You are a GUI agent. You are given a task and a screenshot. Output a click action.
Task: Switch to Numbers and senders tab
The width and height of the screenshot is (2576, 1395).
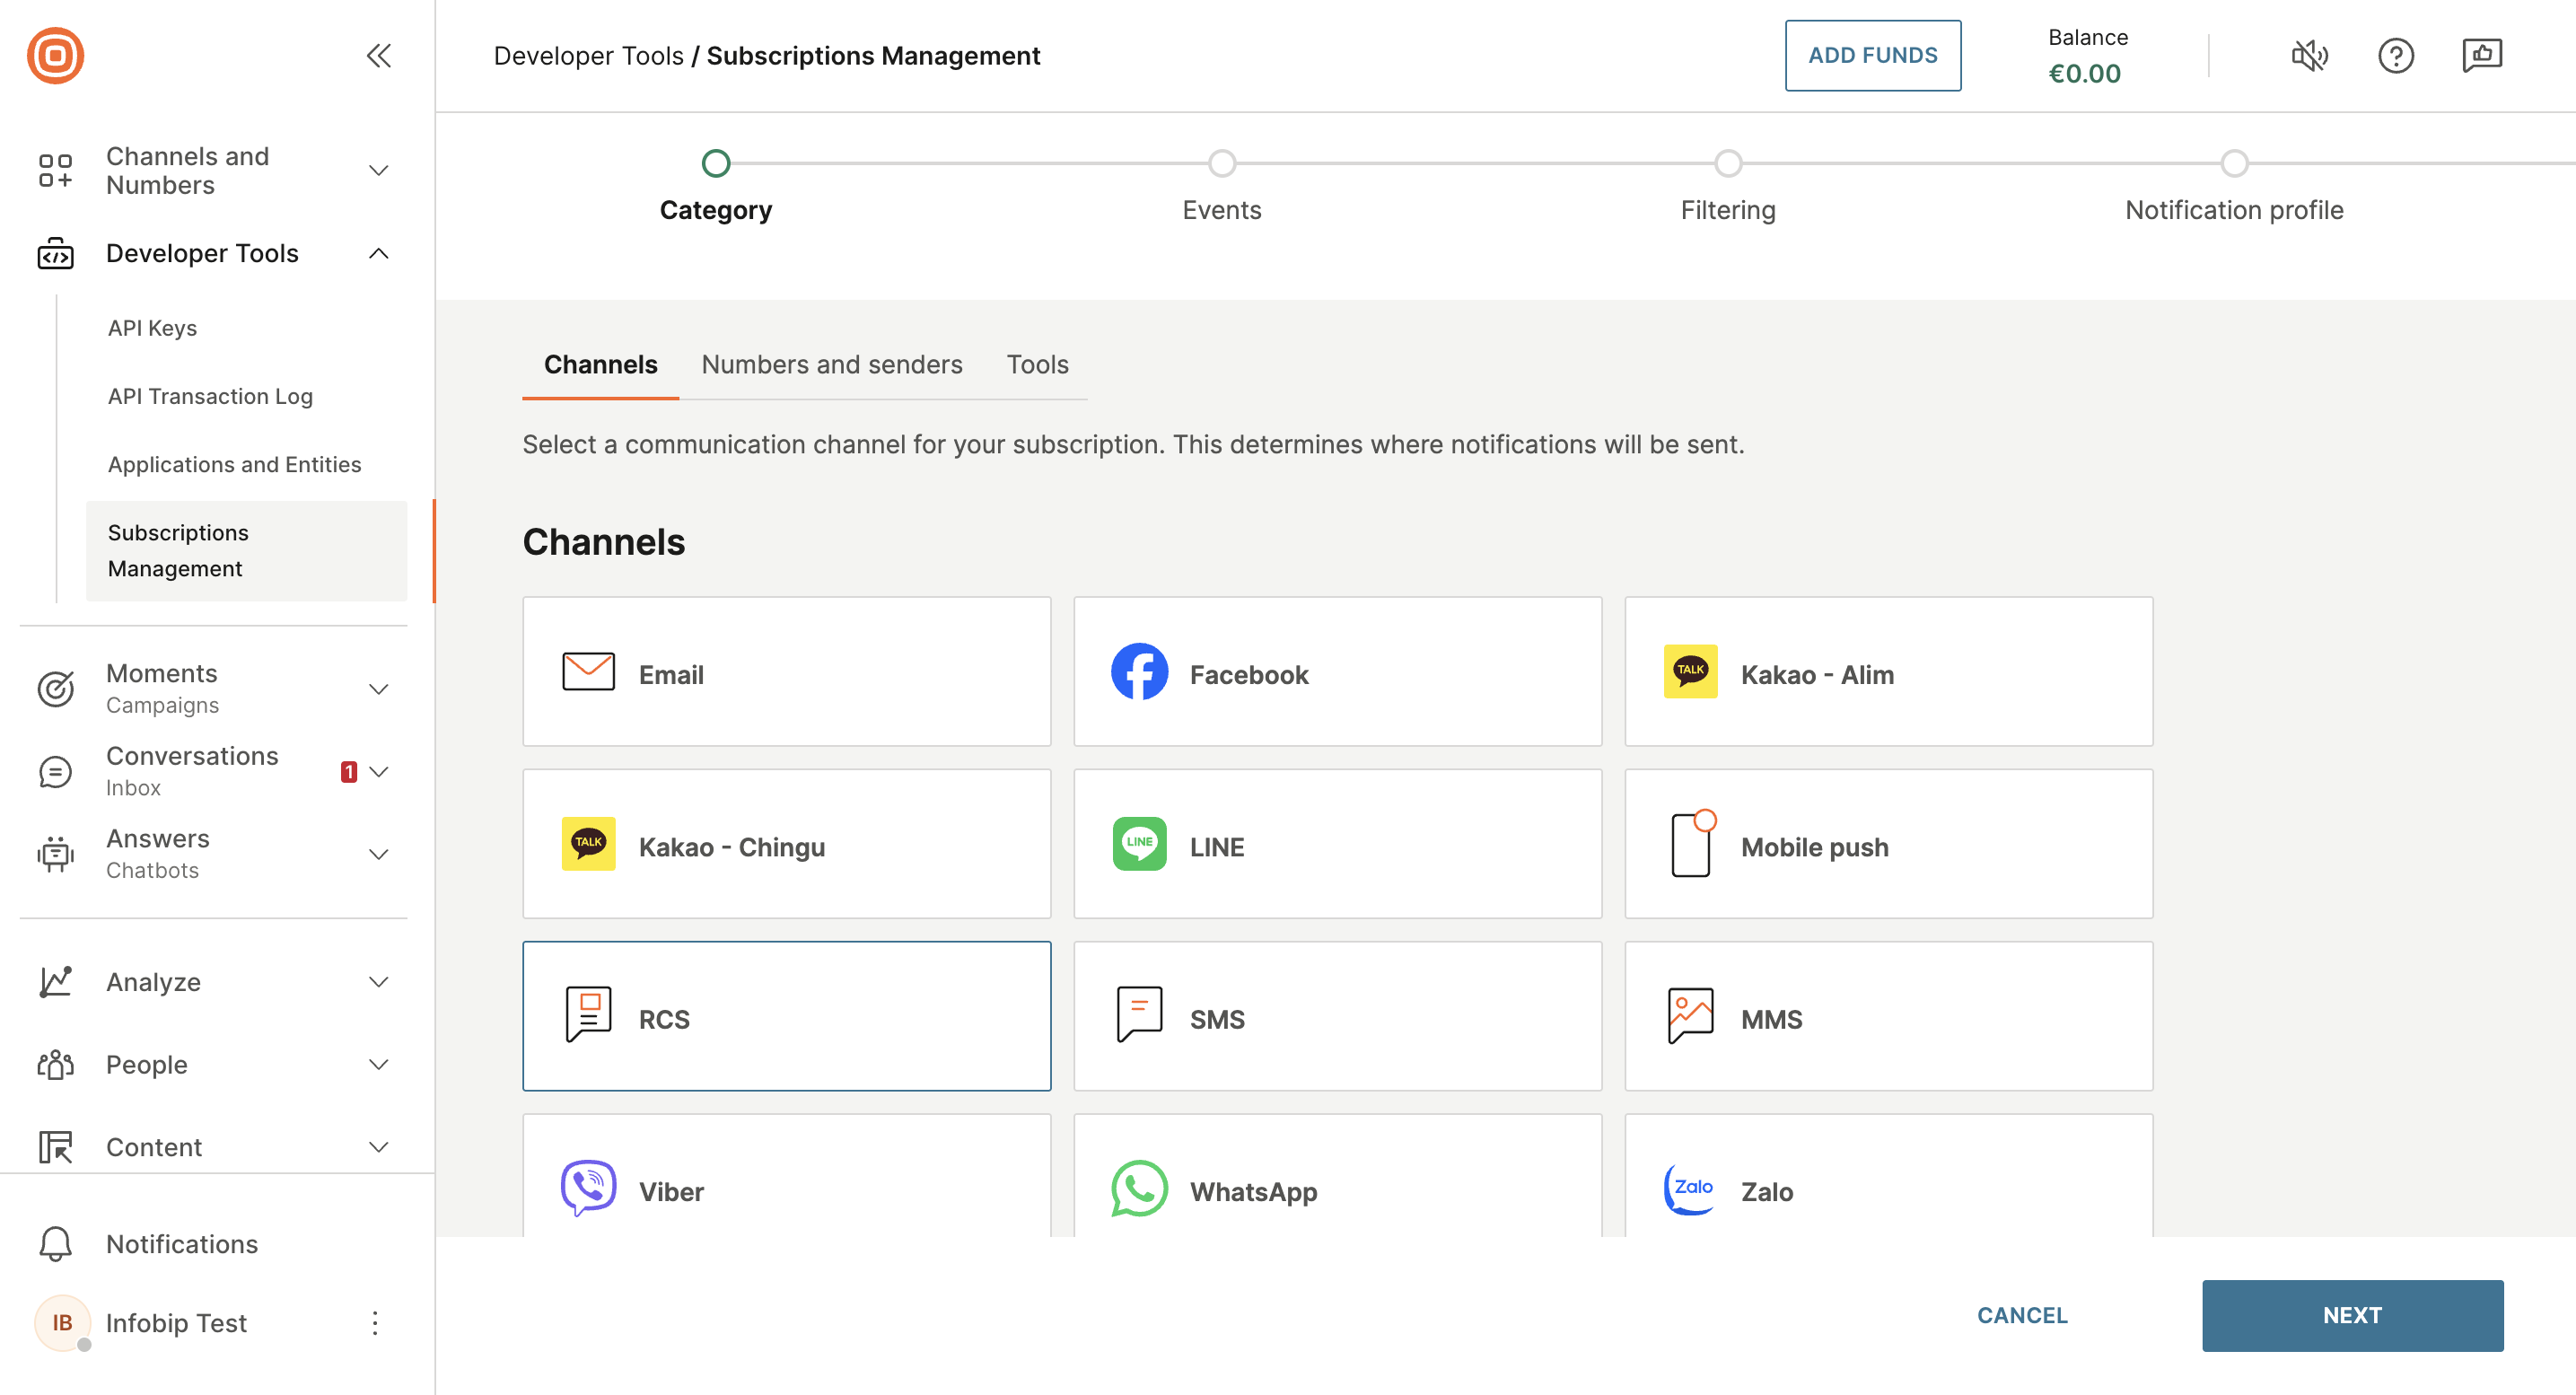coord(832,365)
